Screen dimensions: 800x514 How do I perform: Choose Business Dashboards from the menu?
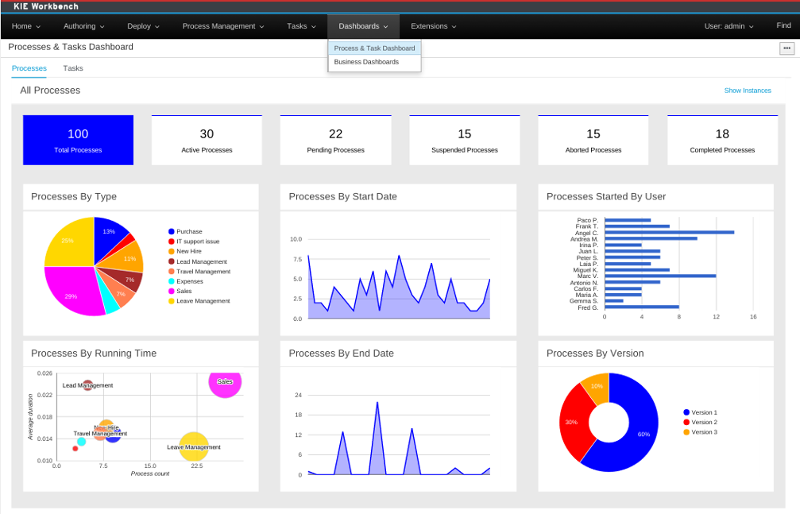[x=366, y=62]
